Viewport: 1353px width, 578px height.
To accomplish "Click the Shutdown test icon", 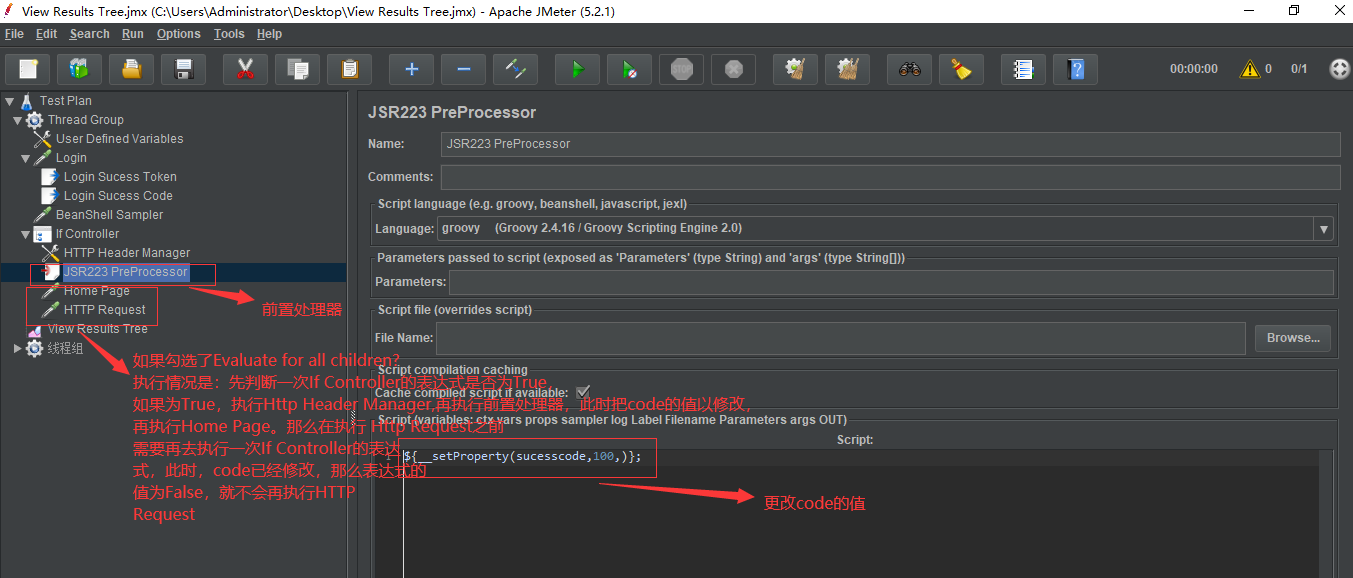I will pos(733,69).
